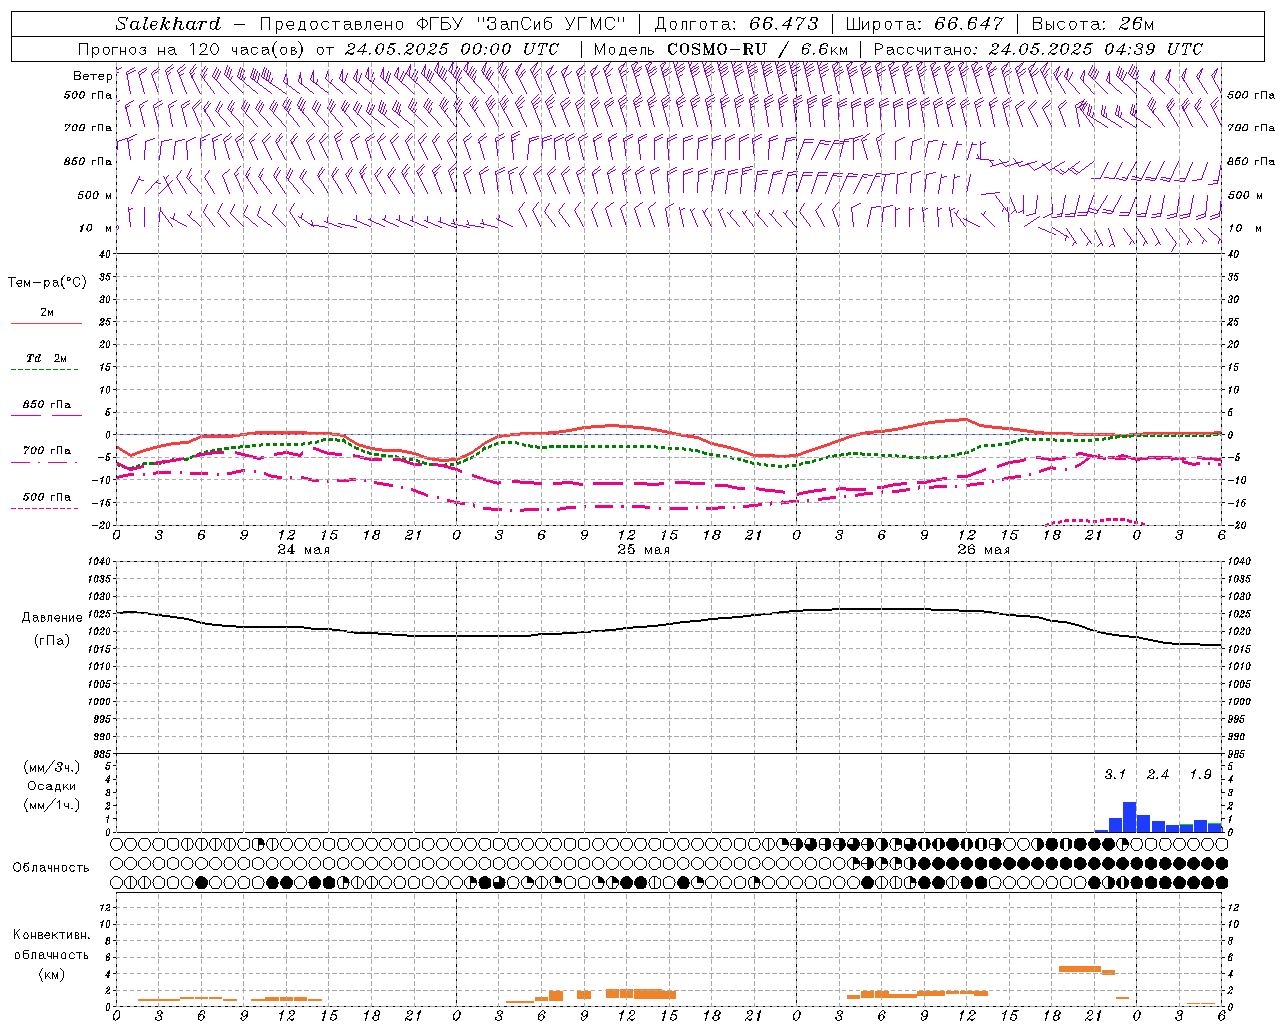Click the highest orange convective cloud bar
The width and height of the screenshot is (1280, 1024).
pyautogui.click(x=1079, y=968)
